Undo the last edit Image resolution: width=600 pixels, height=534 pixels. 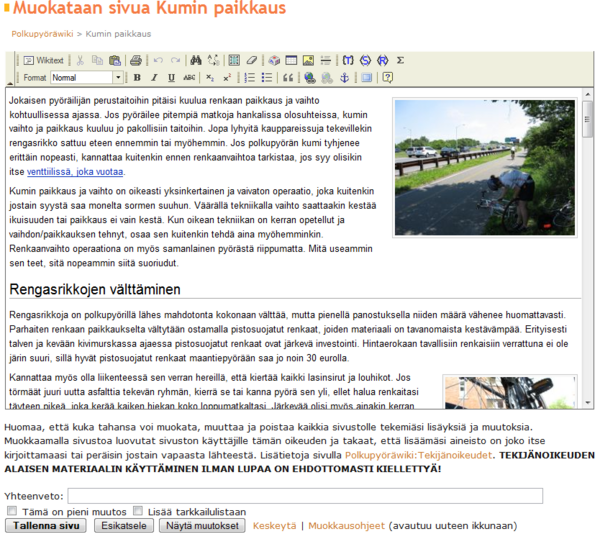point(158,60)
